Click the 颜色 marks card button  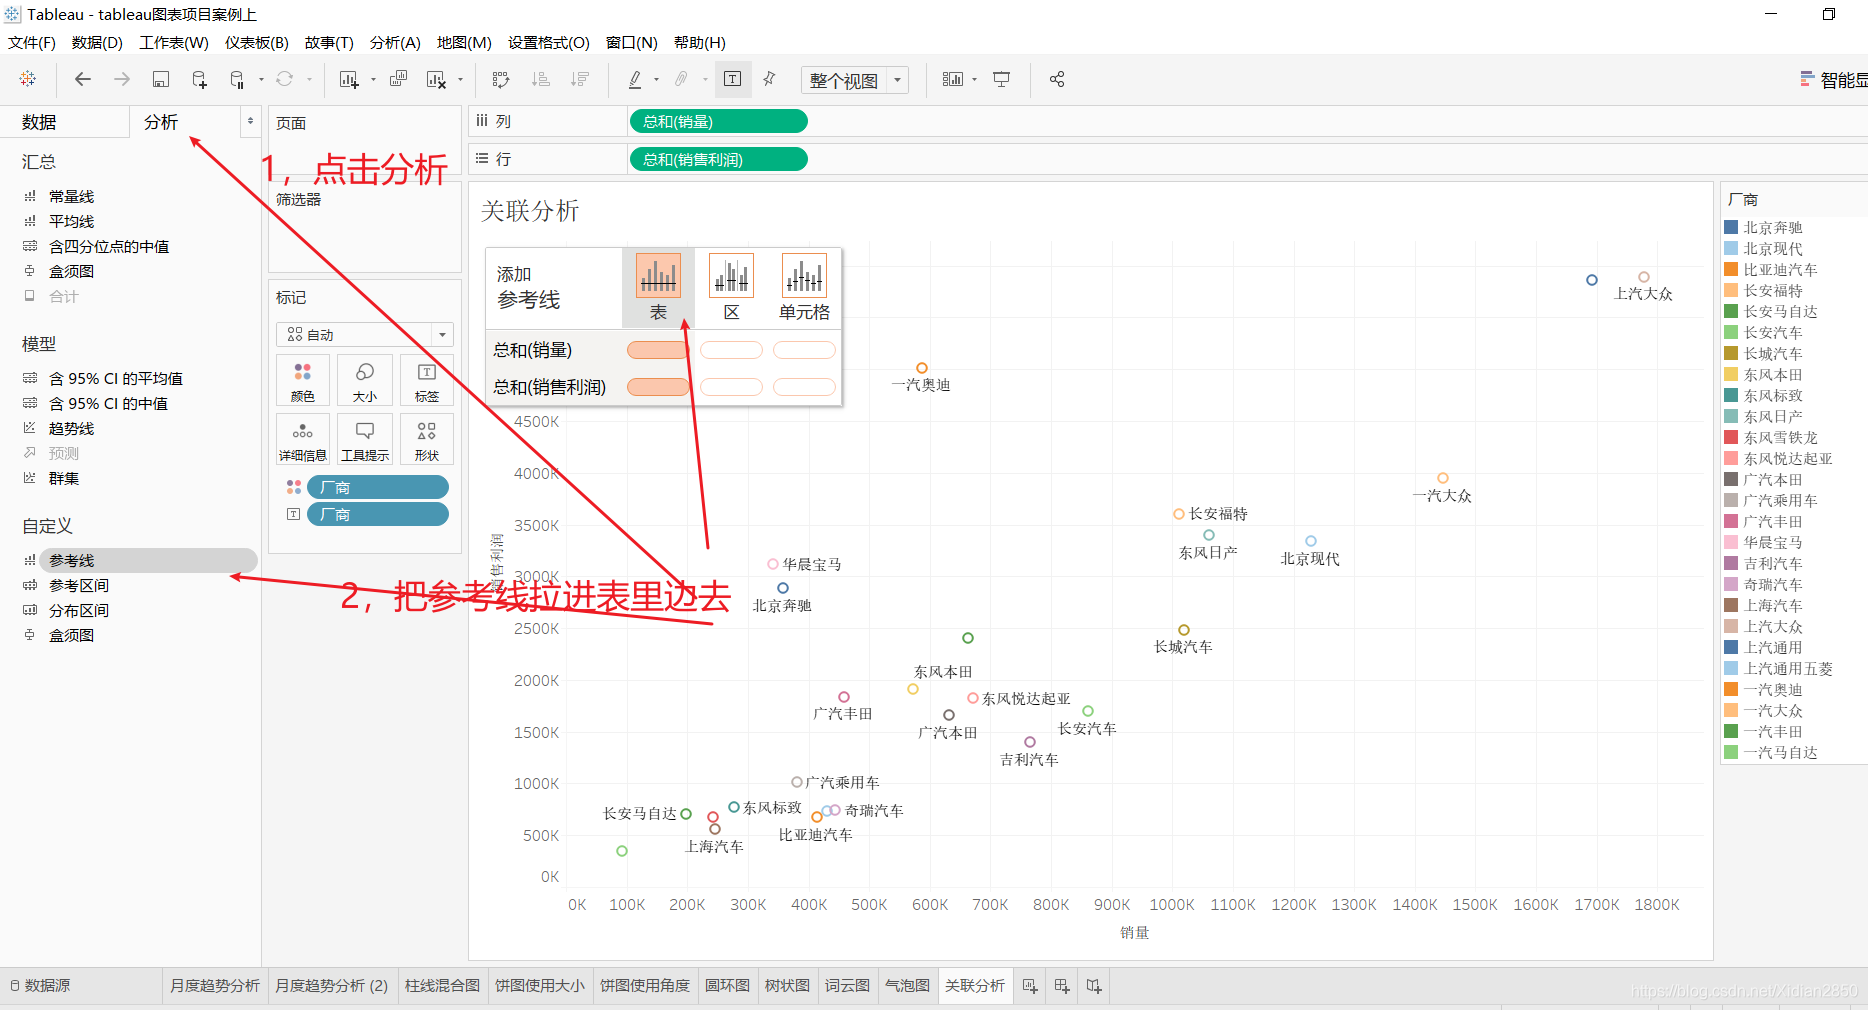point(303,381)
